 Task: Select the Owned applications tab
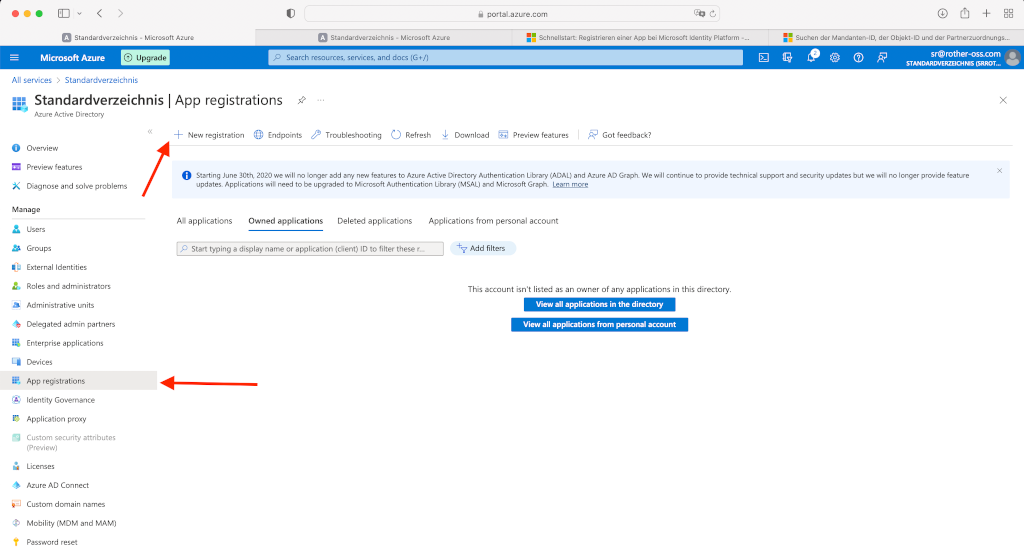click(x=285, y=221)
